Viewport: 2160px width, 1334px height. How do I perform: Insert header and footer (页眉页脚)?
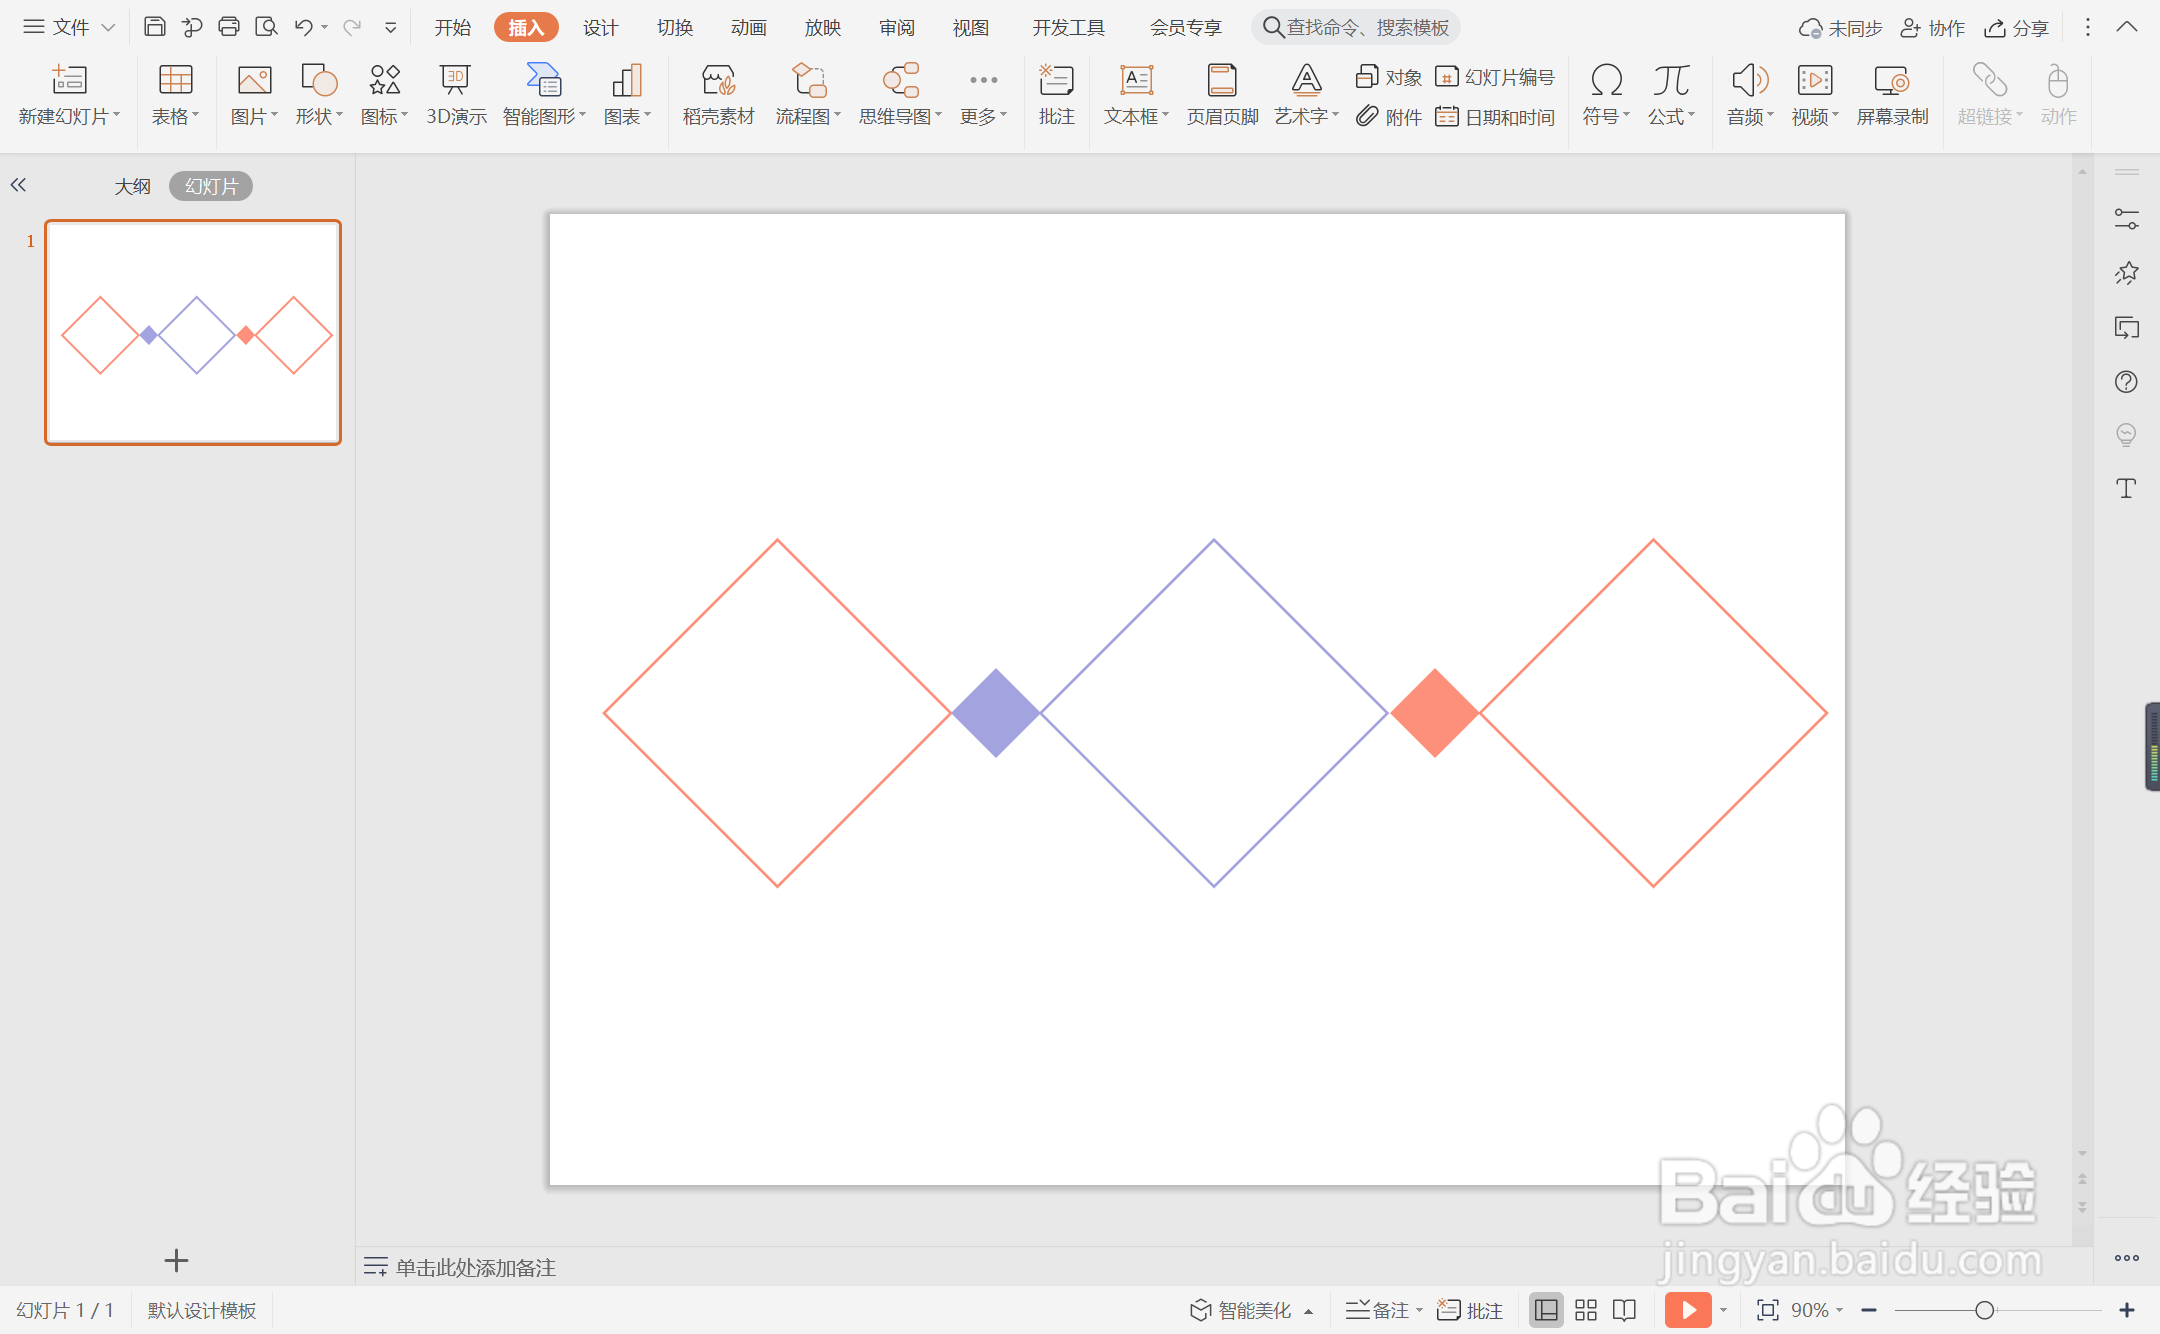click(1221, 94)
